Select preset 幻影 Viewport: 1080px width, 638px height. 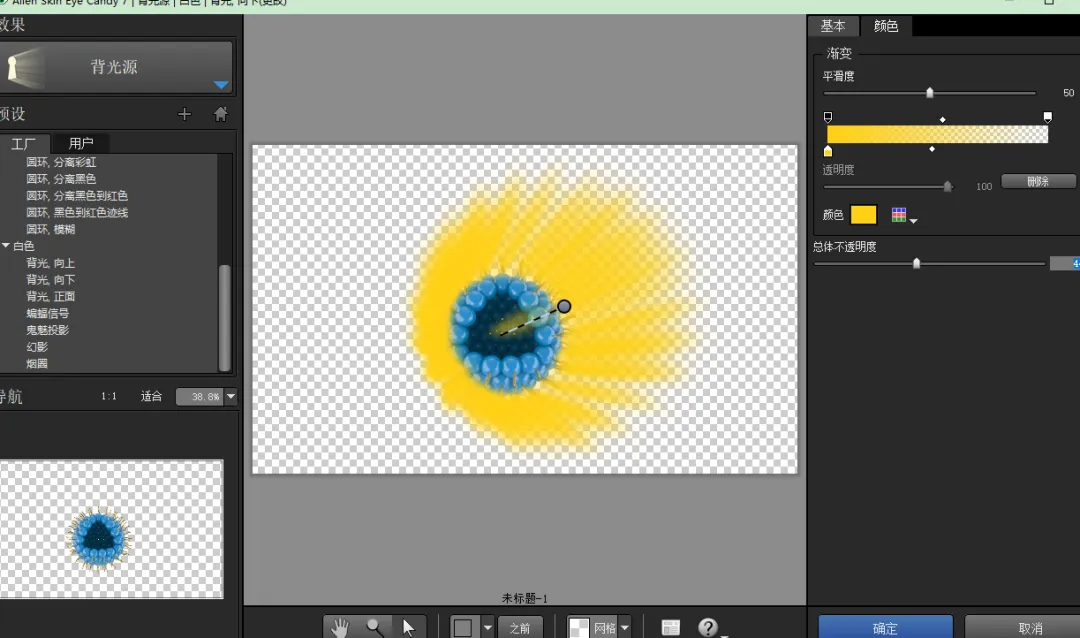coord(37,347)
